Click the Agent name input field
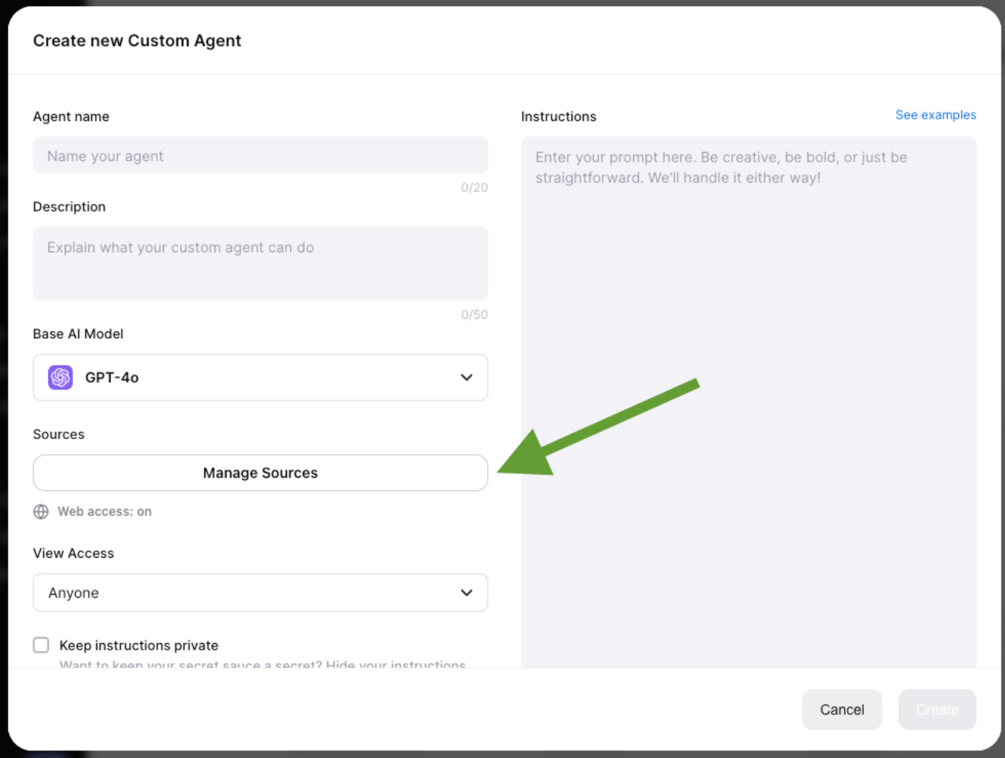The image size is (1005, 758). tap(260, 155)
